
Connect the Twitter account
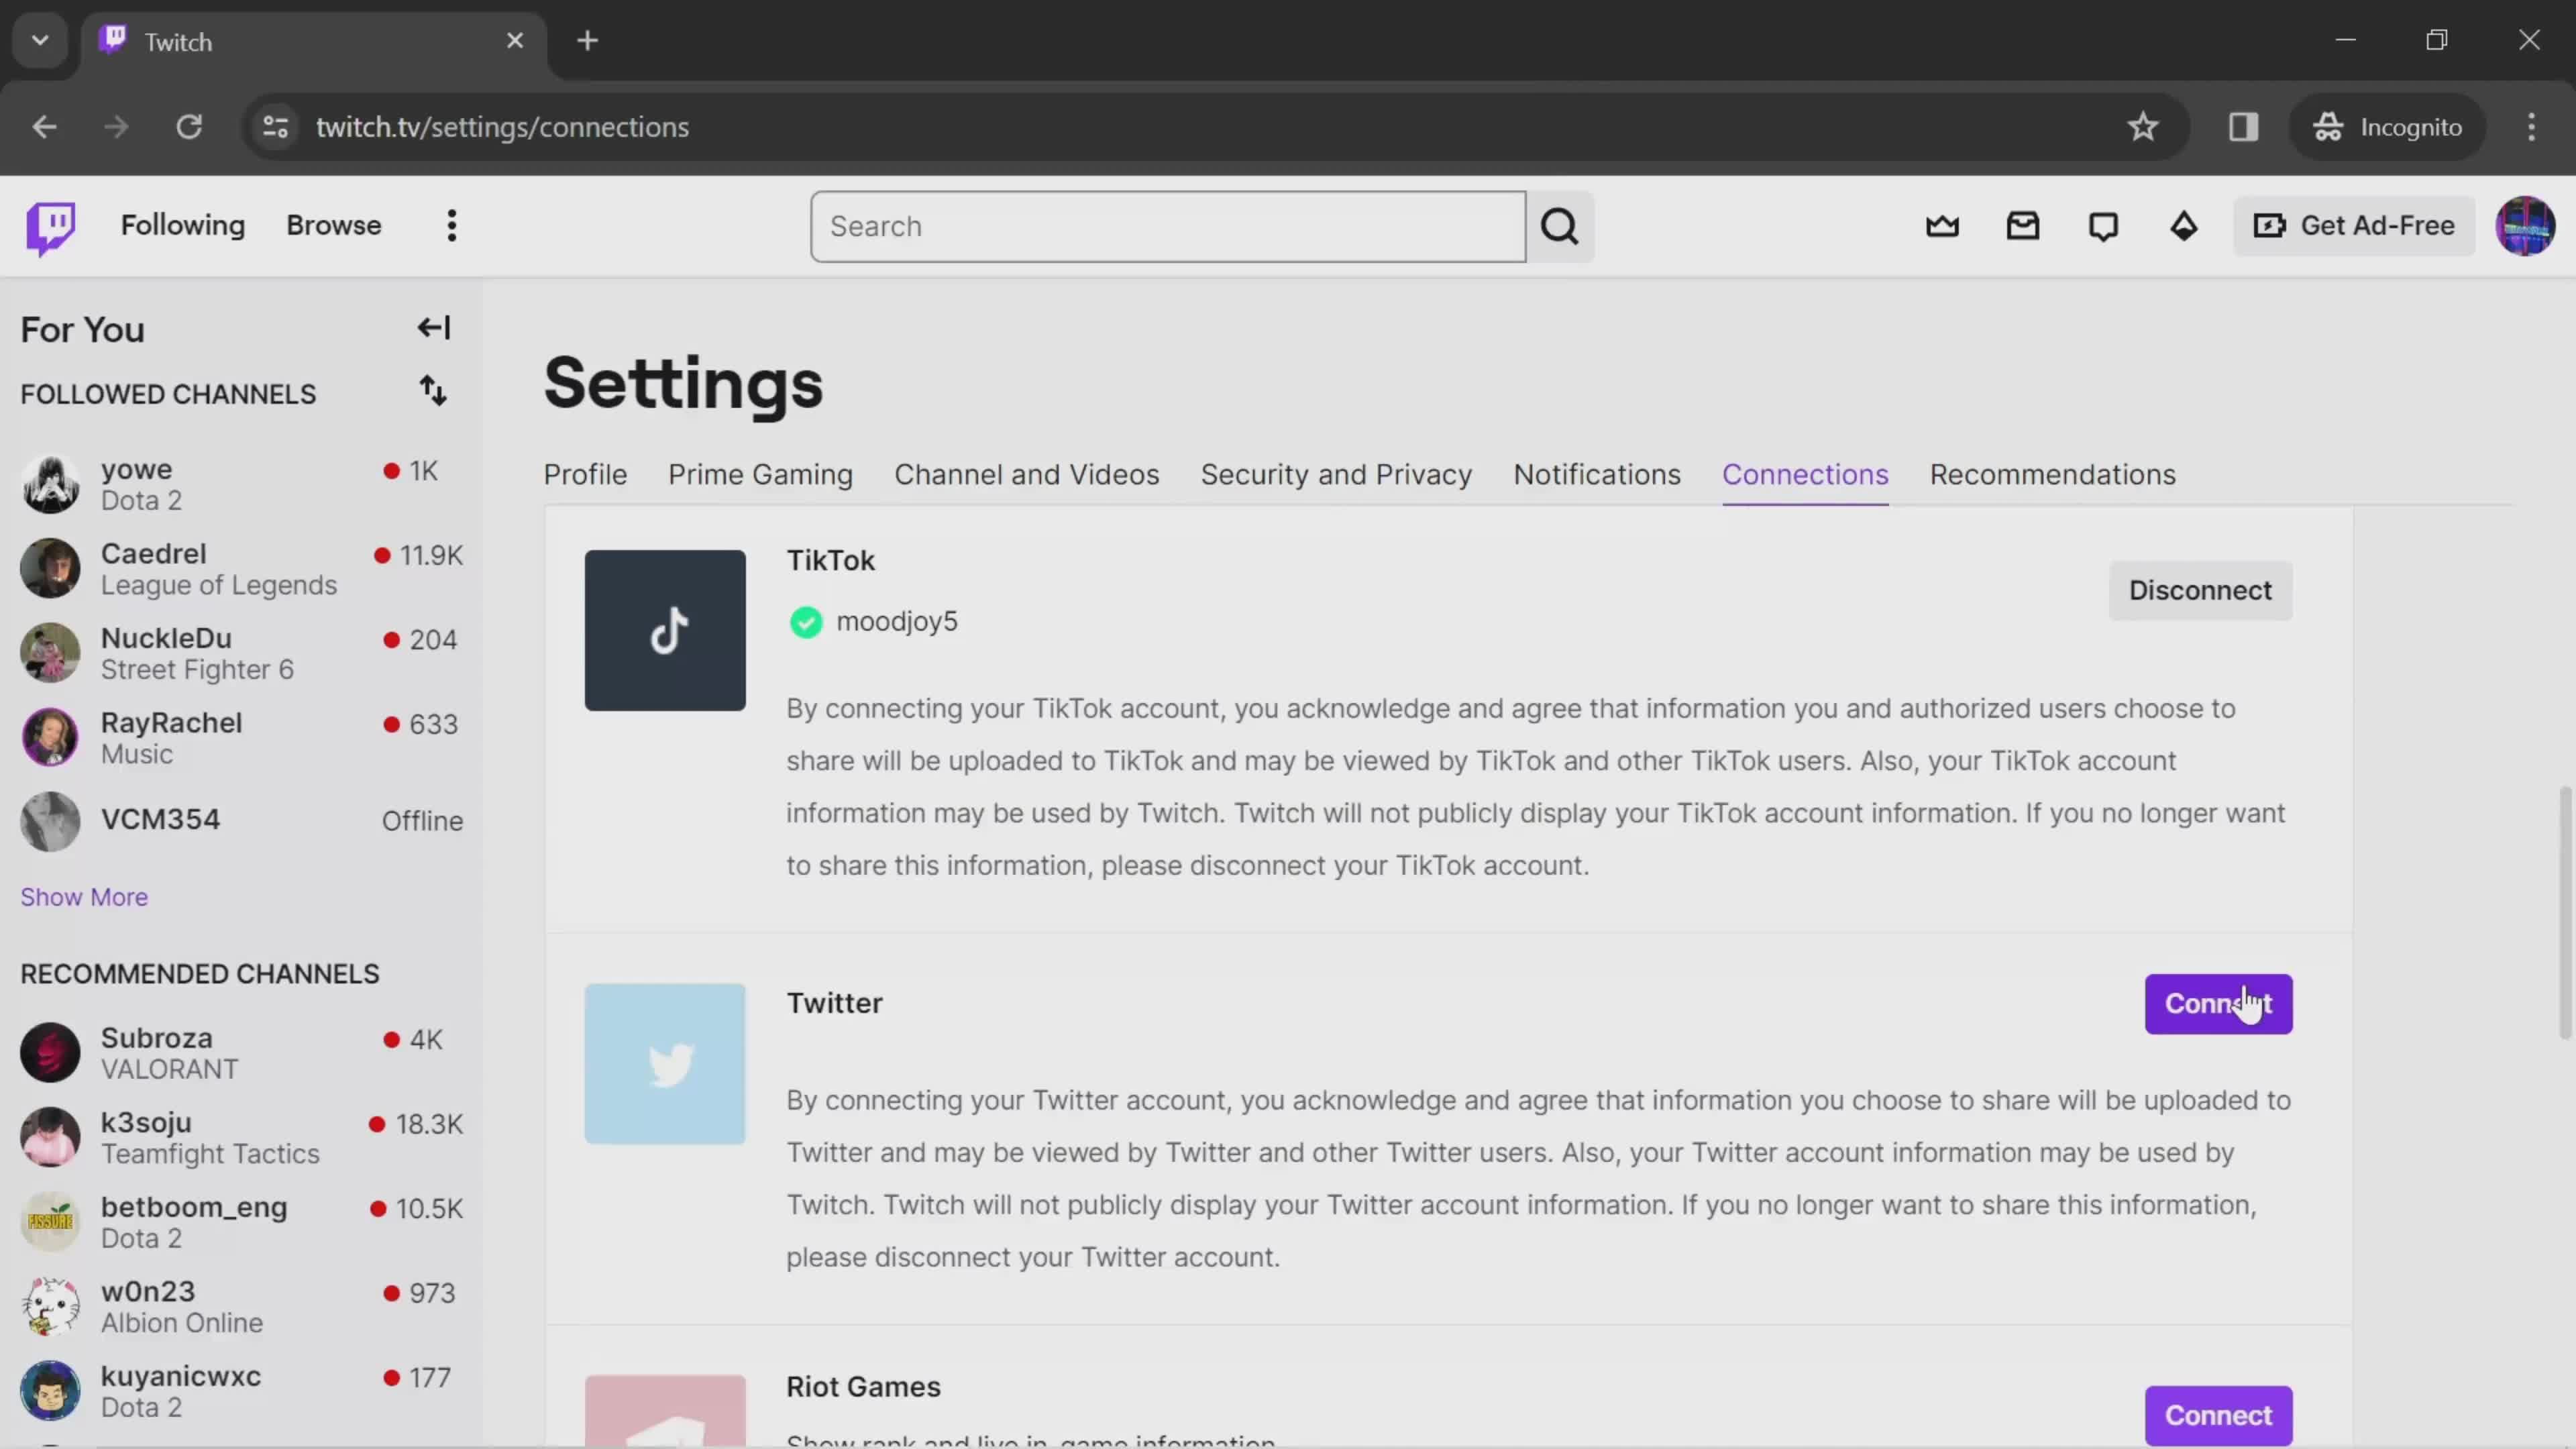tap(2217, 1003)
